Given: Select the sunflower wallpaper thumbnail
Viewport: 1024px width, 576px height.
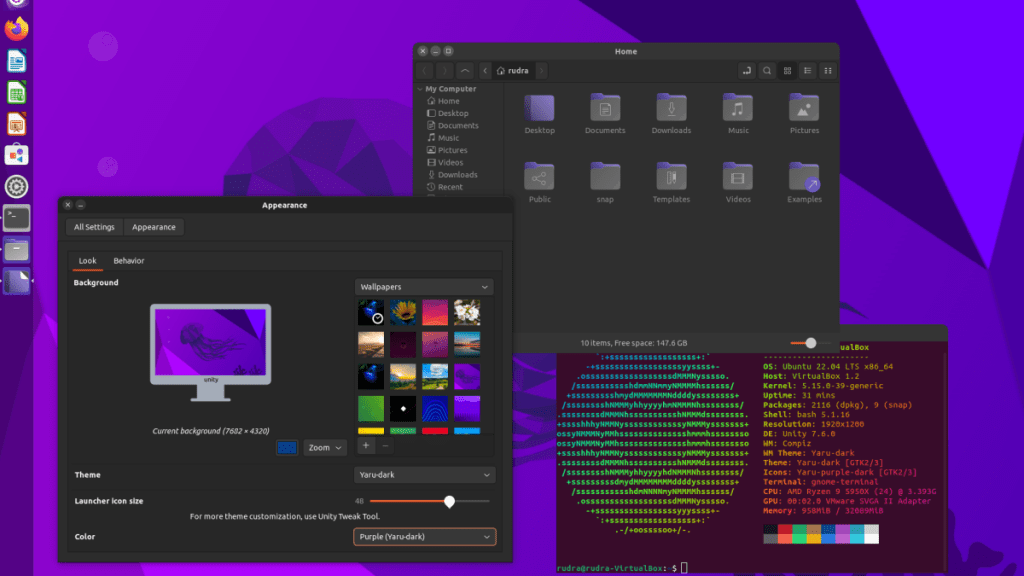Looking at the screenshot, I should [404, 313].
